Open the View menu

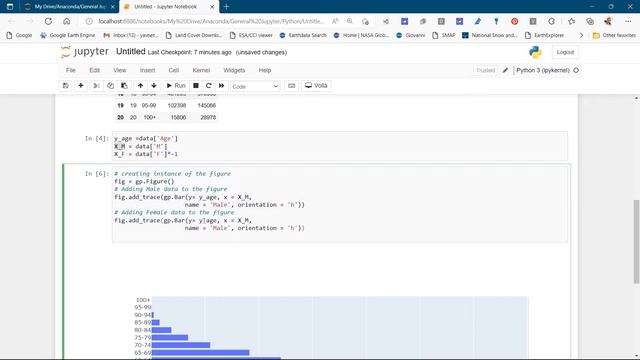[120, 70]
